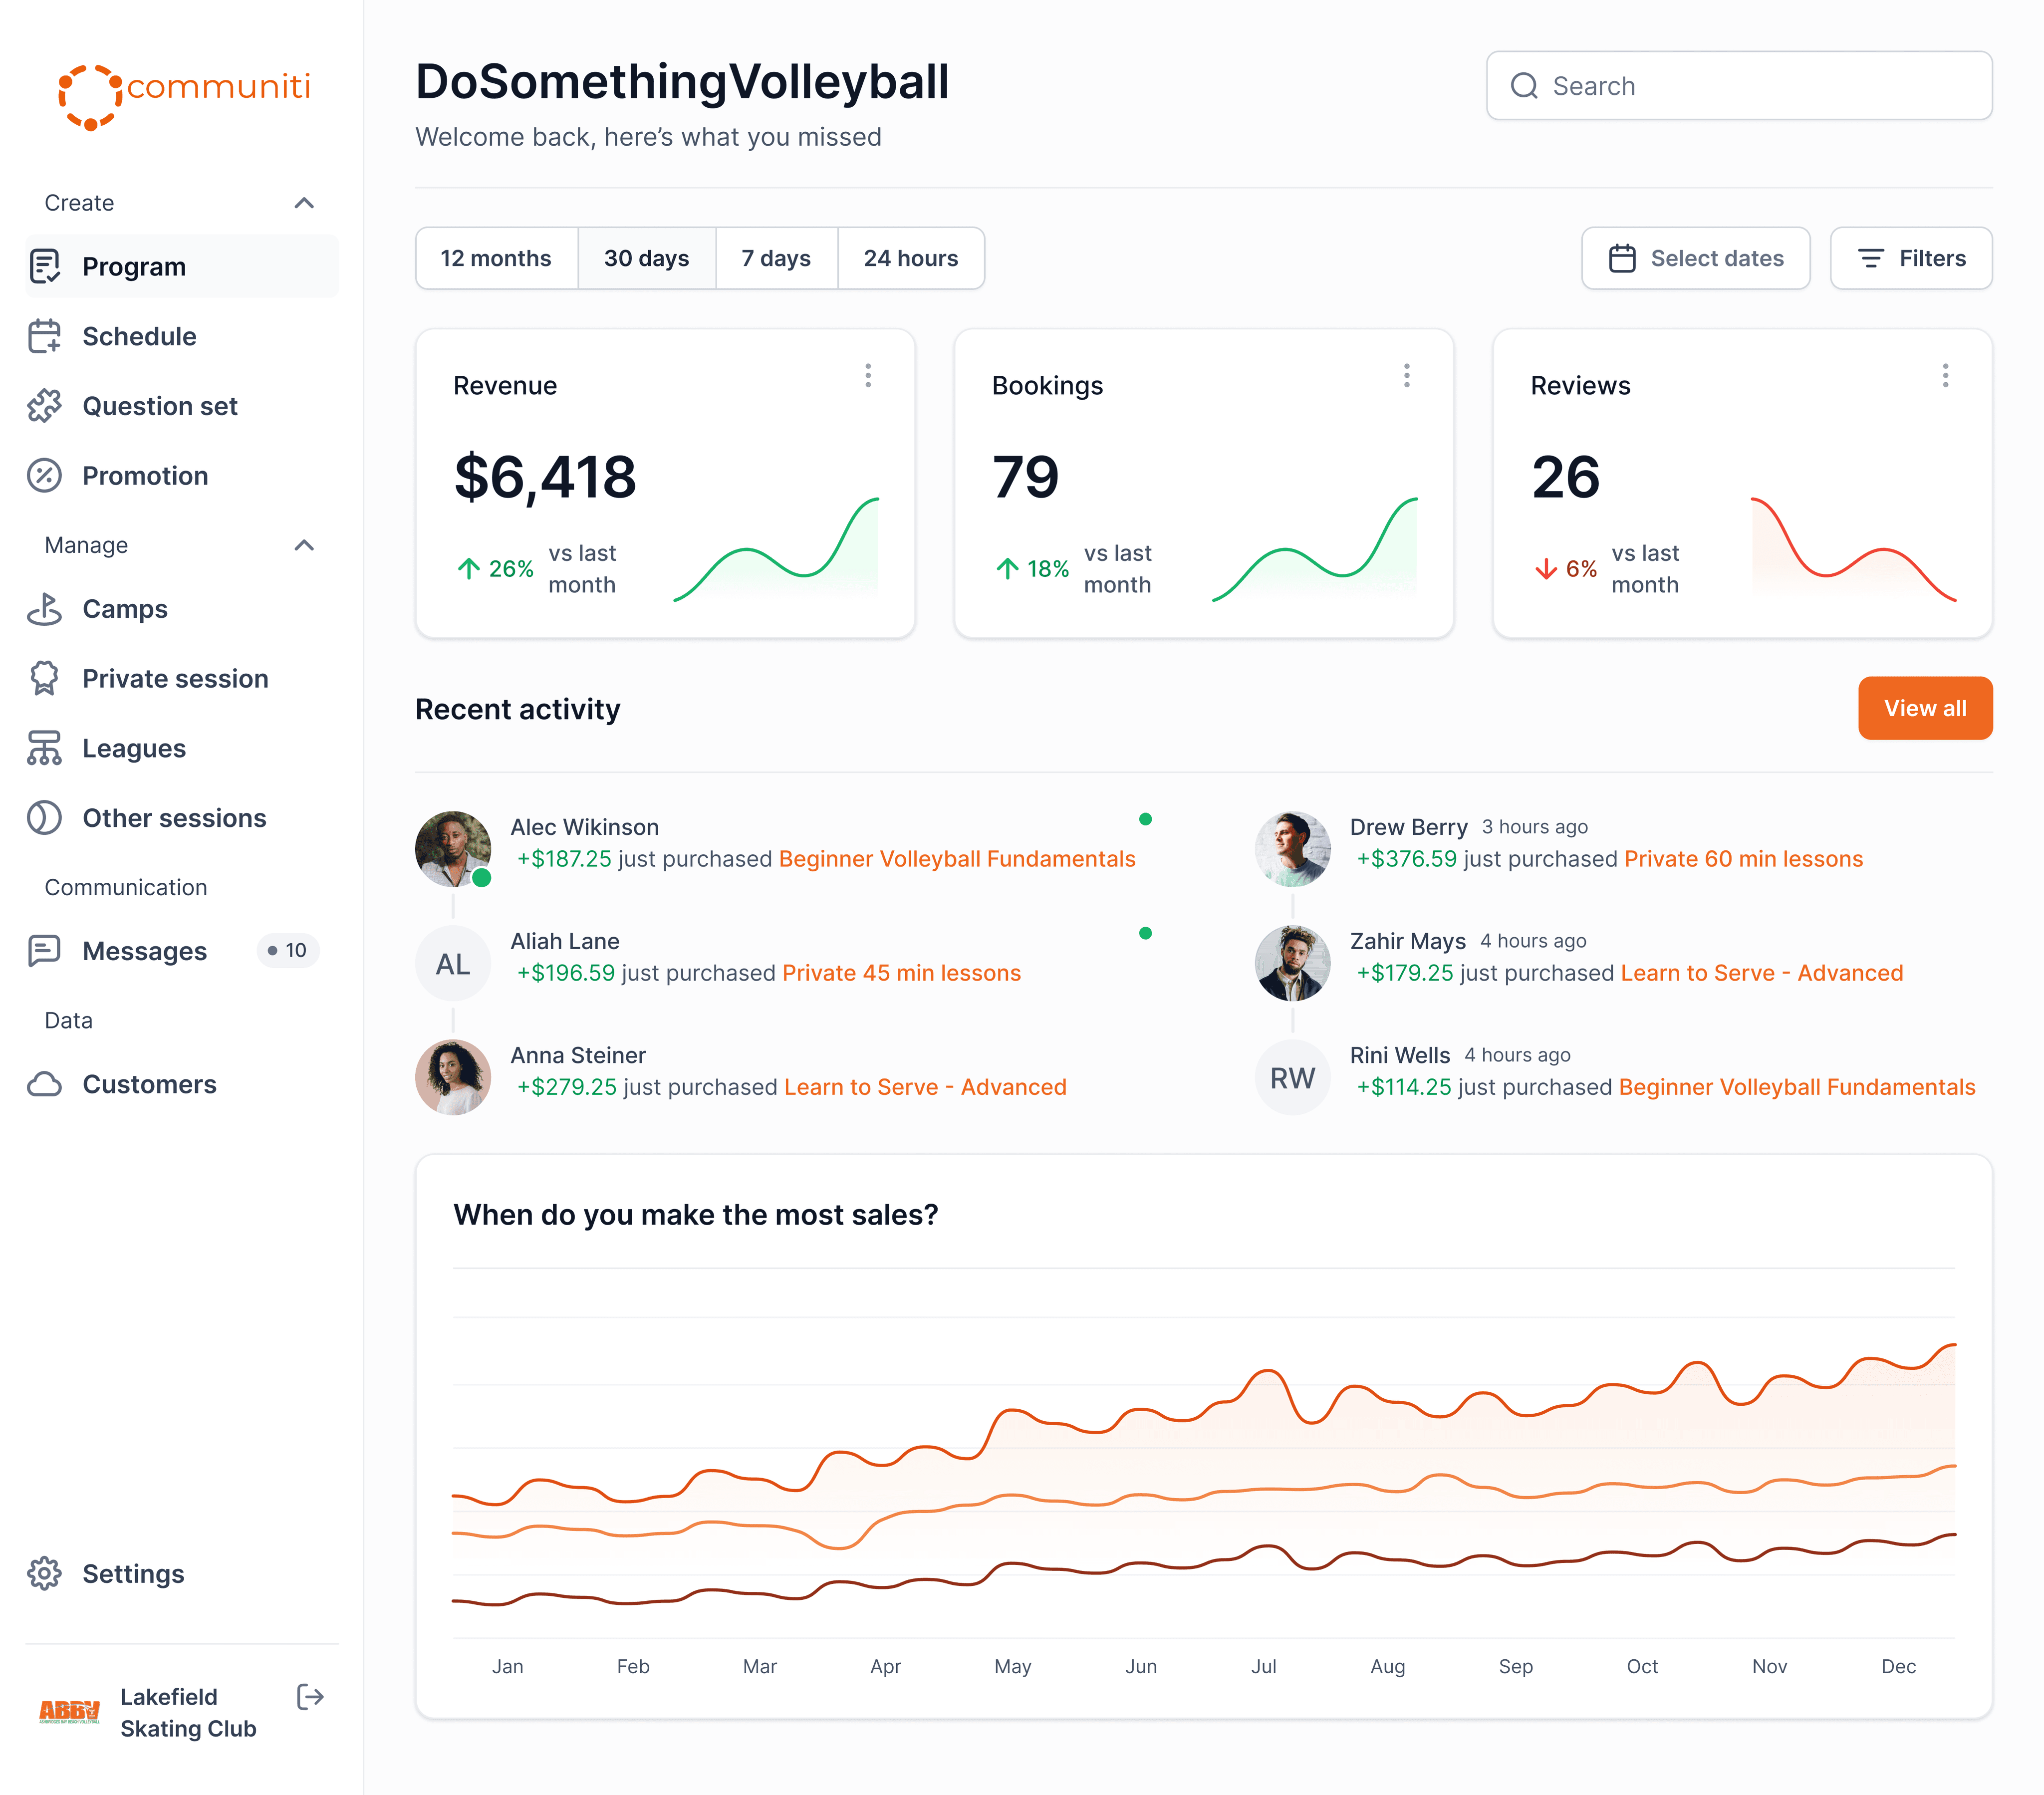Click the search magnifier icon
The width and height of the screenshot is (2044, 1795).
click(x=1524, y=86)
